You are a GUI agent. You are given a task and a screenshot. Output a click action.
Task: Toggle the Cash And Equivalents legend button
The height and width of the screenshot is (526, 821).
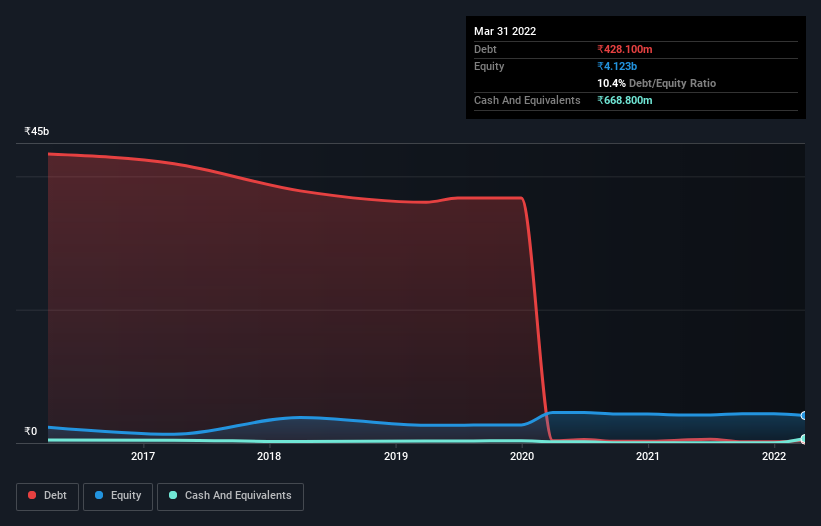click(x=230, y=496)
